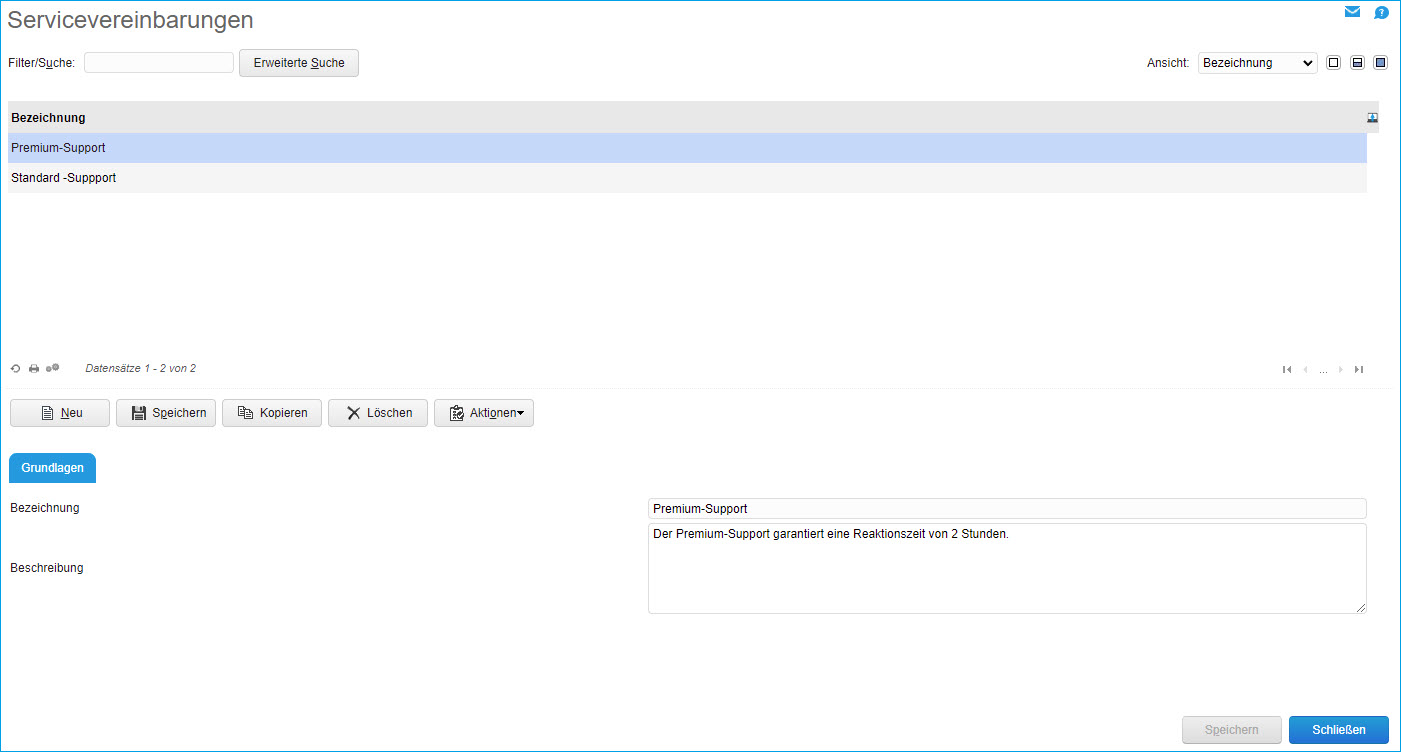Sort by Bezeichnung column header
1401x752 pixels.
coord(48,118)
